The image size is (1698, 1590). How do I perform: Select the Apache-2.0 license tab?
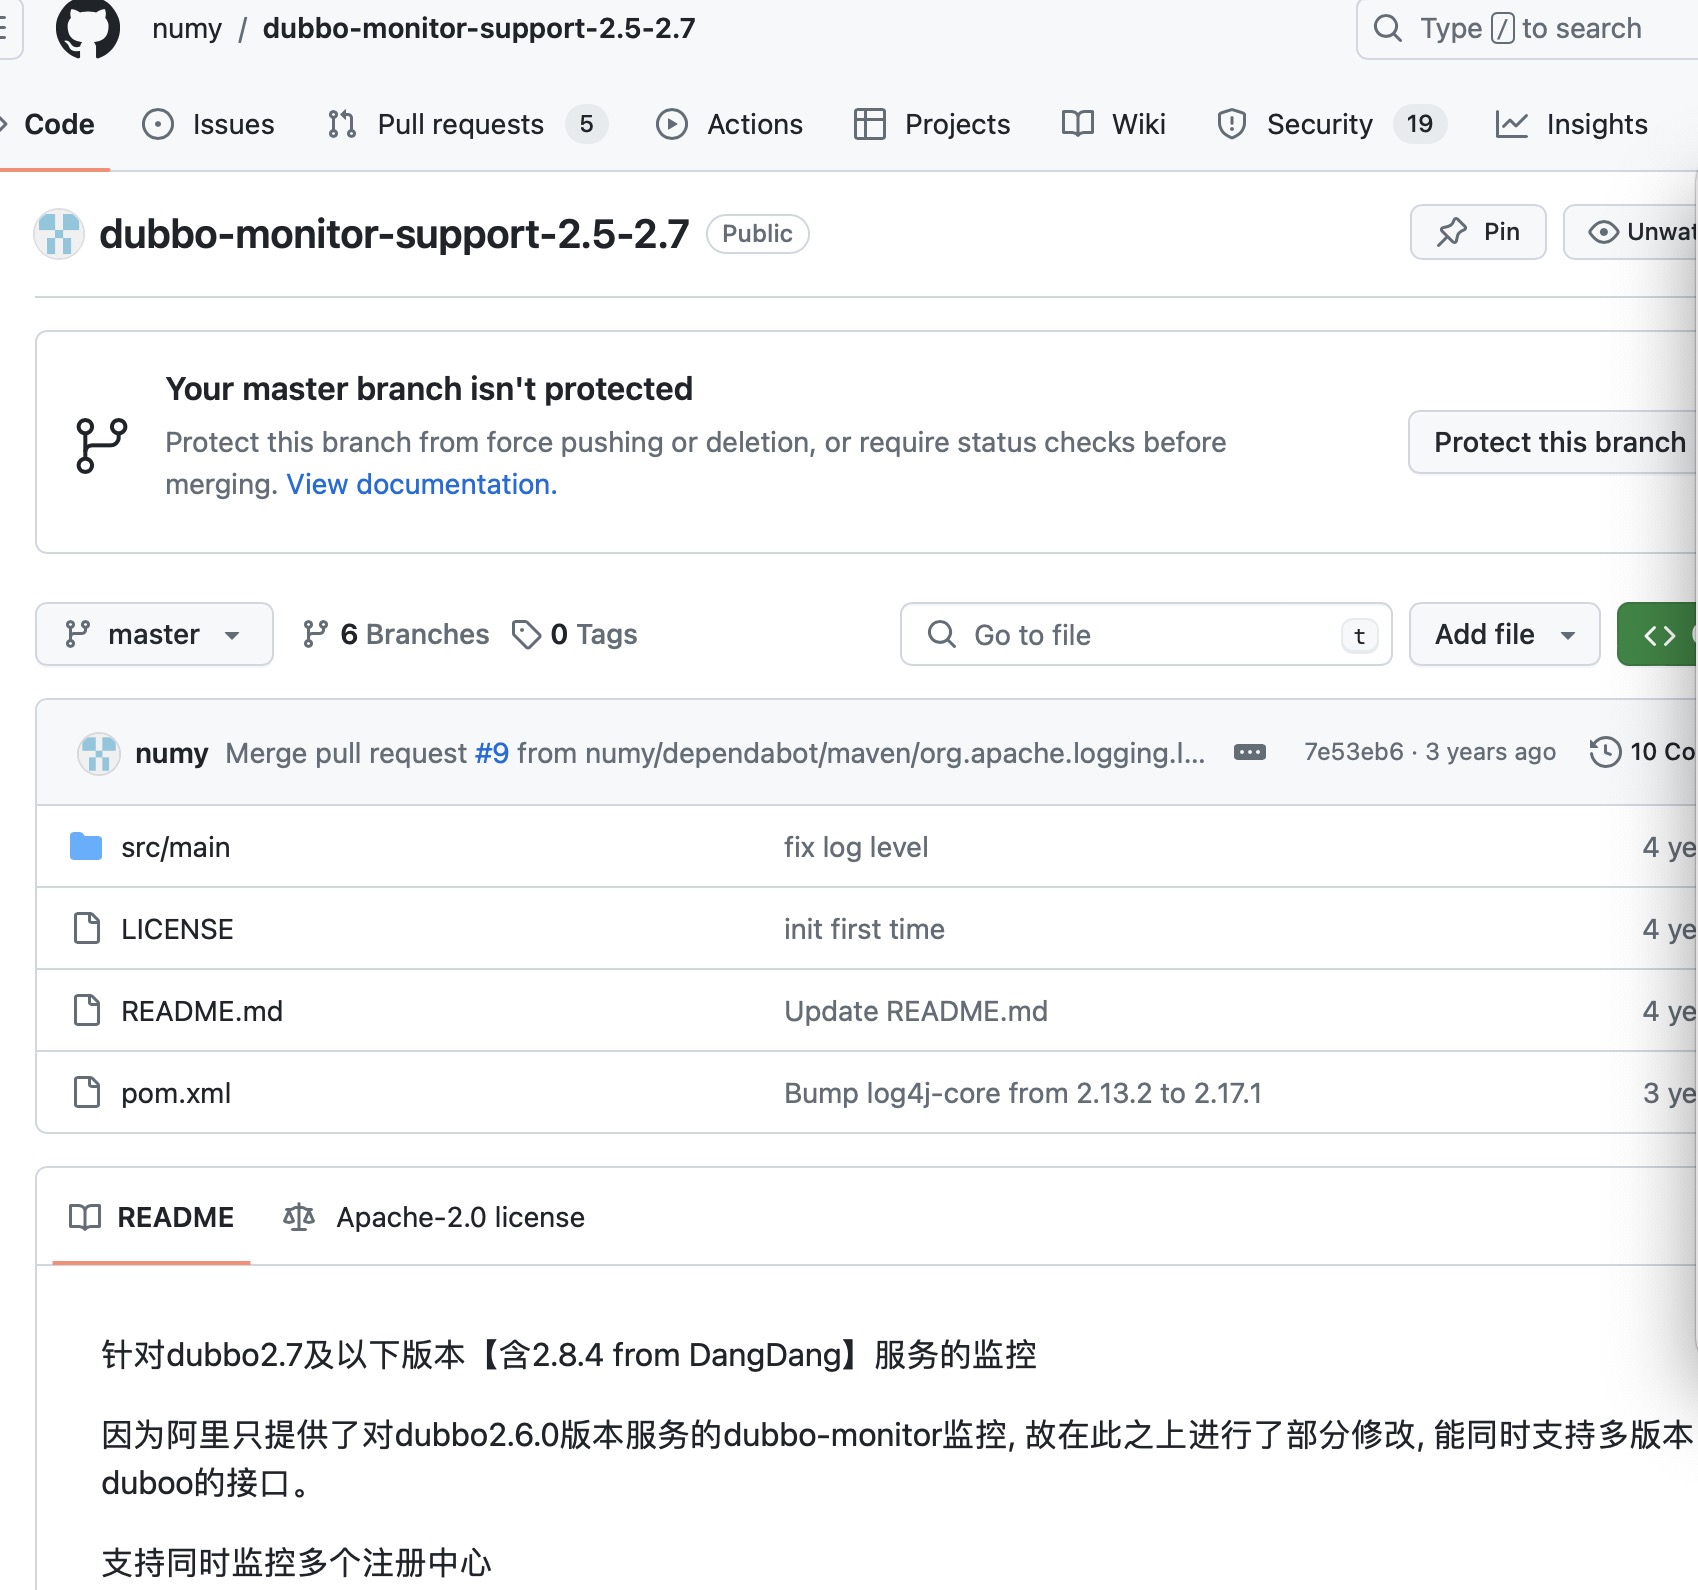point(434,1217)
